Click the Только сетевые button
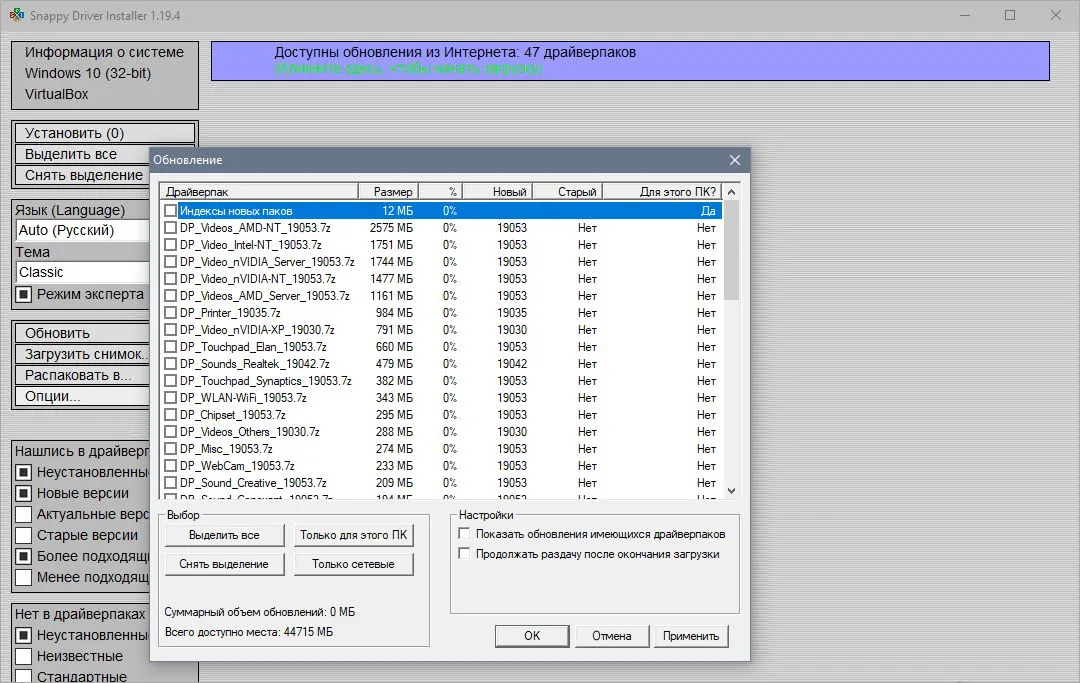This screenshot has width=1080, height=683. [353, 564]
